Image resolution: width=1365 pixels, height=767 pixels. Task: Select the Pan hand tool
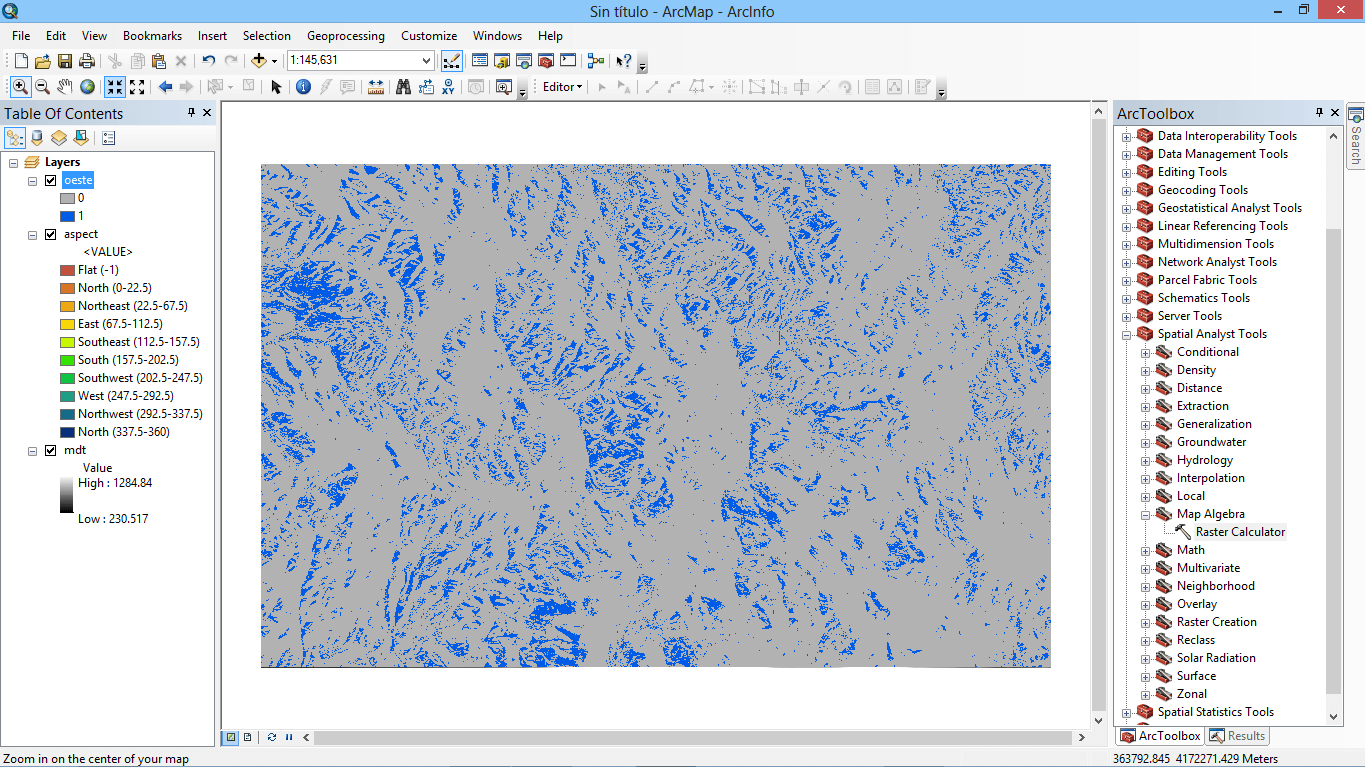[x=65, y=87]
